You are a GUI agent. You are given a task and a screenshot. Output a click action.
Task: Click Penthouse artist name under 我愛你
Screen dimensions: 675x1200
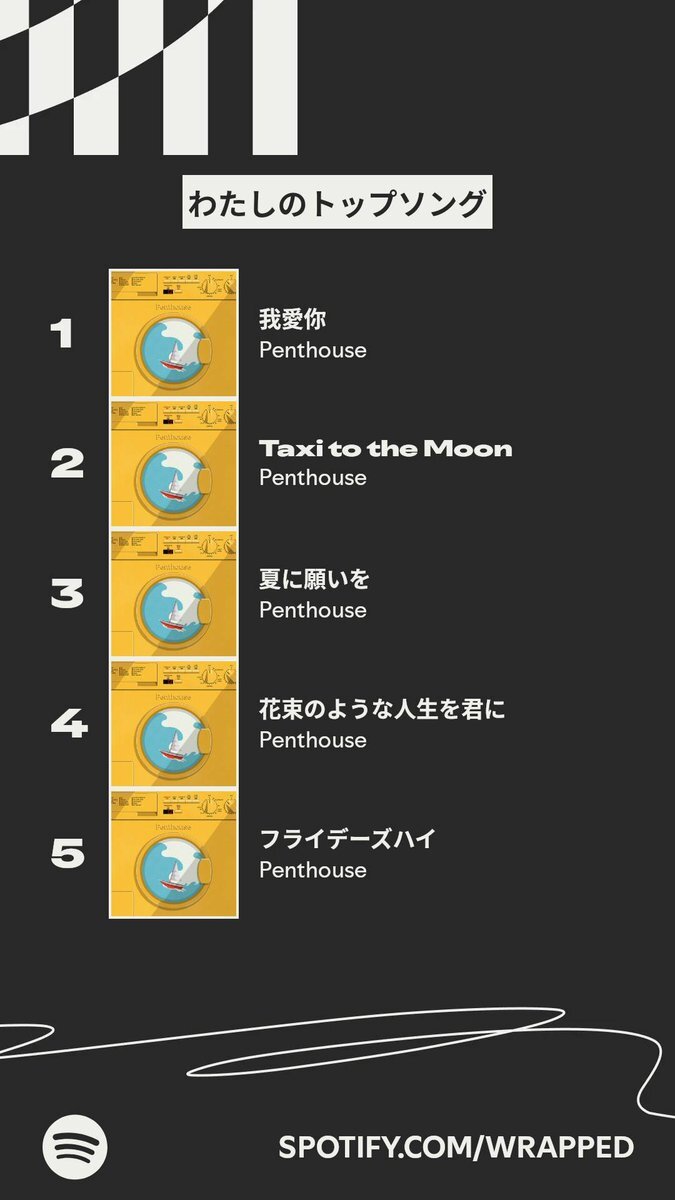pyautogui.click(x=313, y=350)
